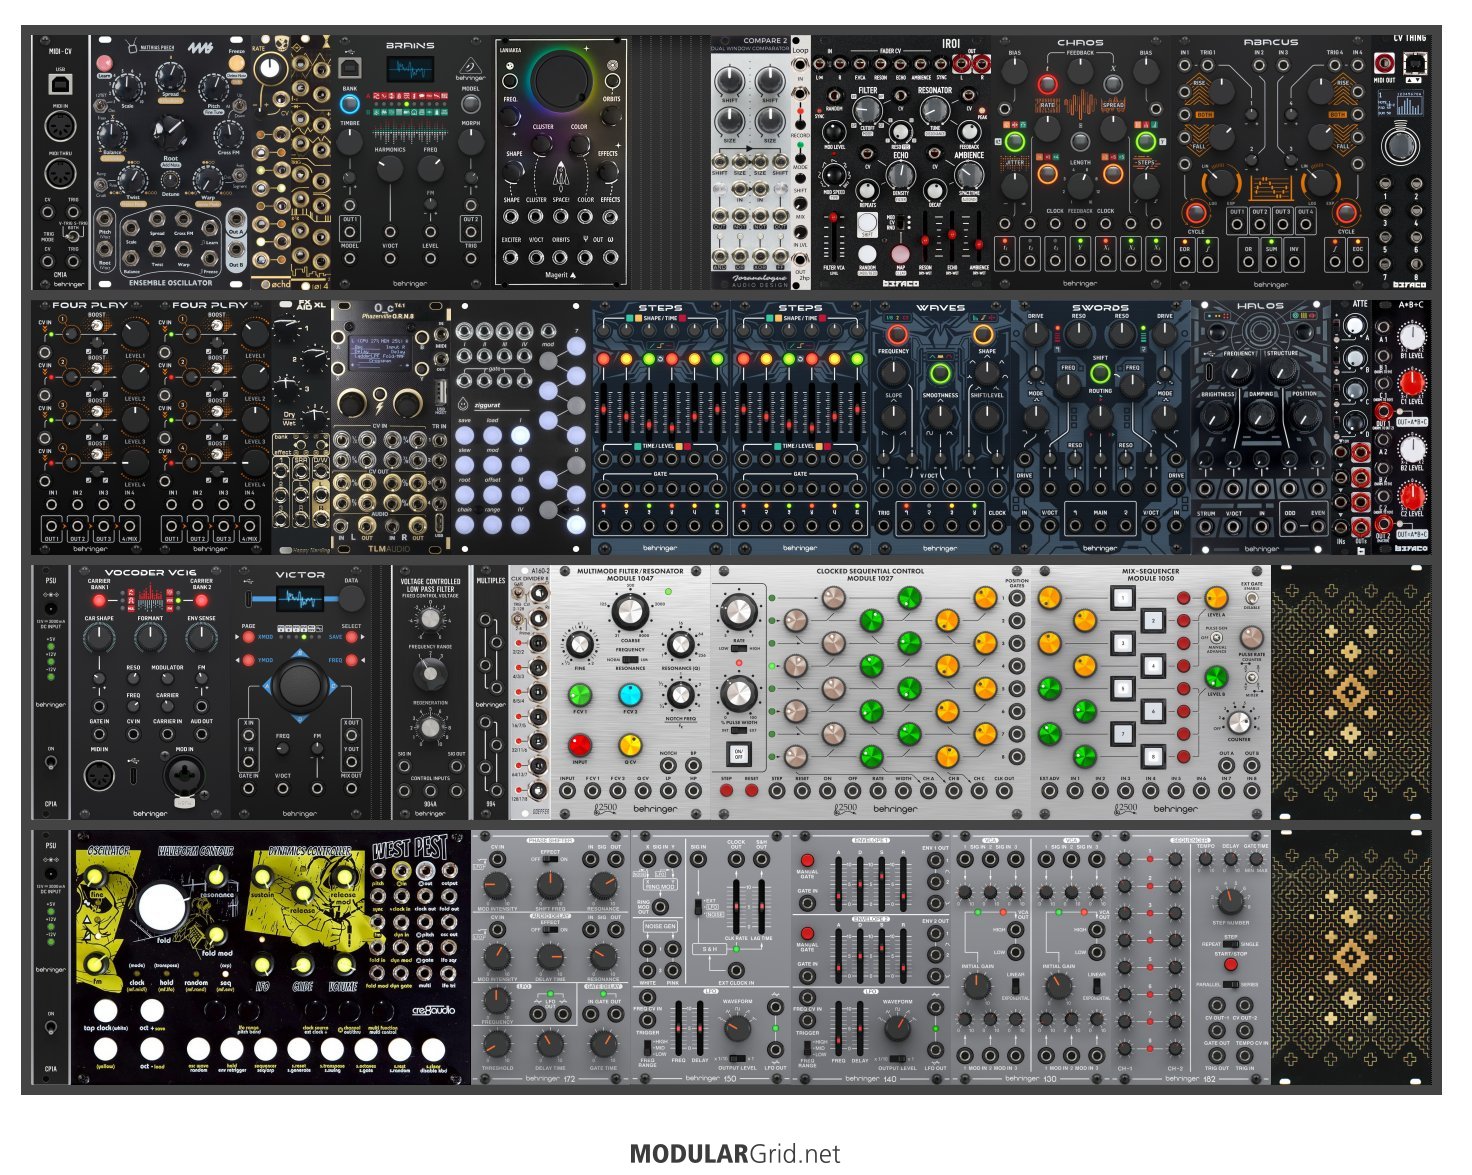Click the DATA knob on the Victor module
This screenshot has height=1175, width=1472.
351,598
